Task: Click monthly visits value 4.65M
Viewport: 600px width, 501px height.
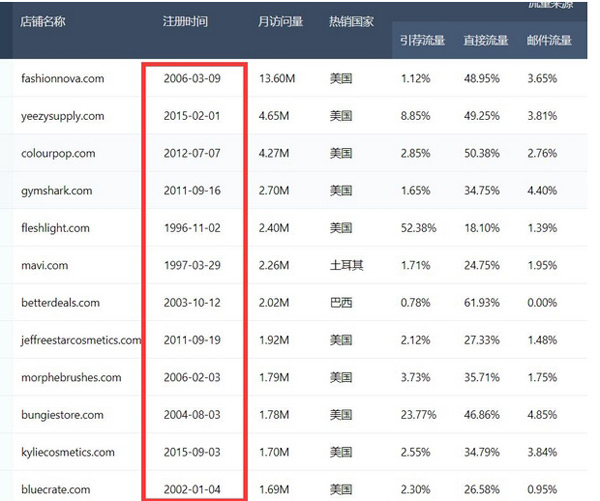Action: point(274,116)
